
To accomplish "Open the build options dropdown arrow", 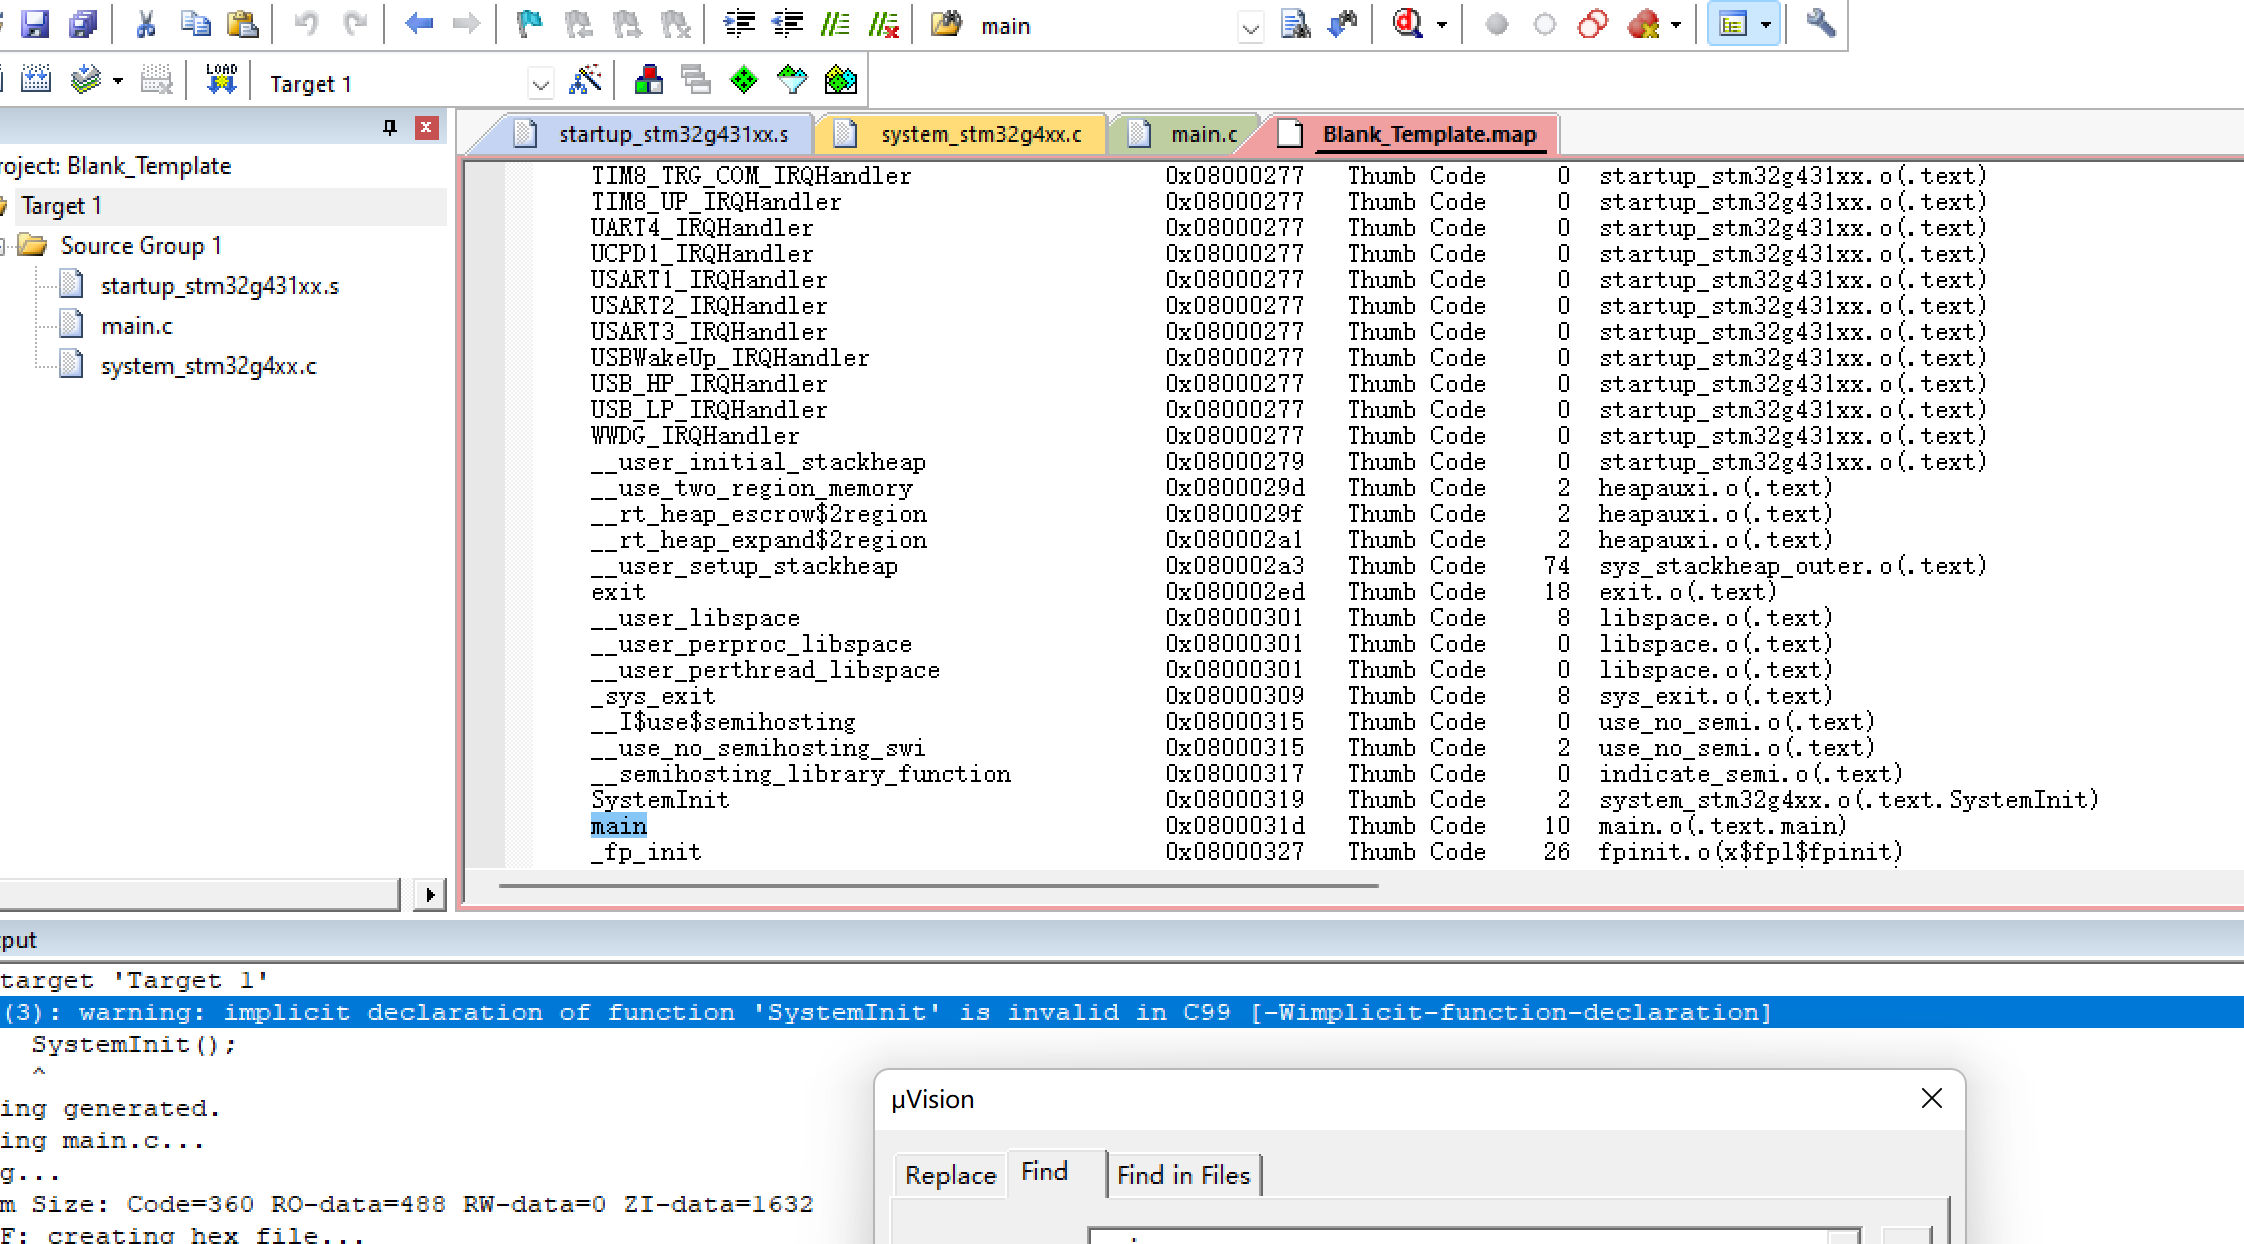I will tap(118, 81).
